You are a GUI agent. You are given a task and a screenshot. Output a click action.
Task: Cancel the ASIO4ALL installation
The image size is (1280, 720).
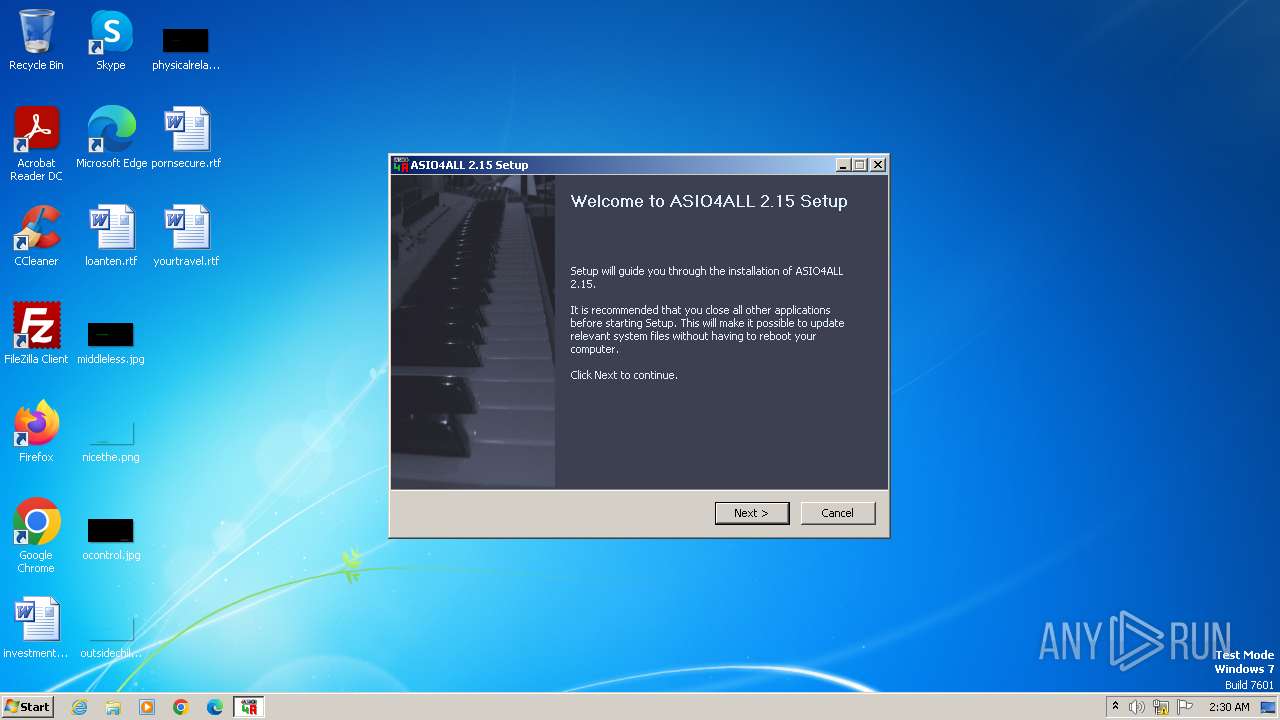click(x=838, y=513)
